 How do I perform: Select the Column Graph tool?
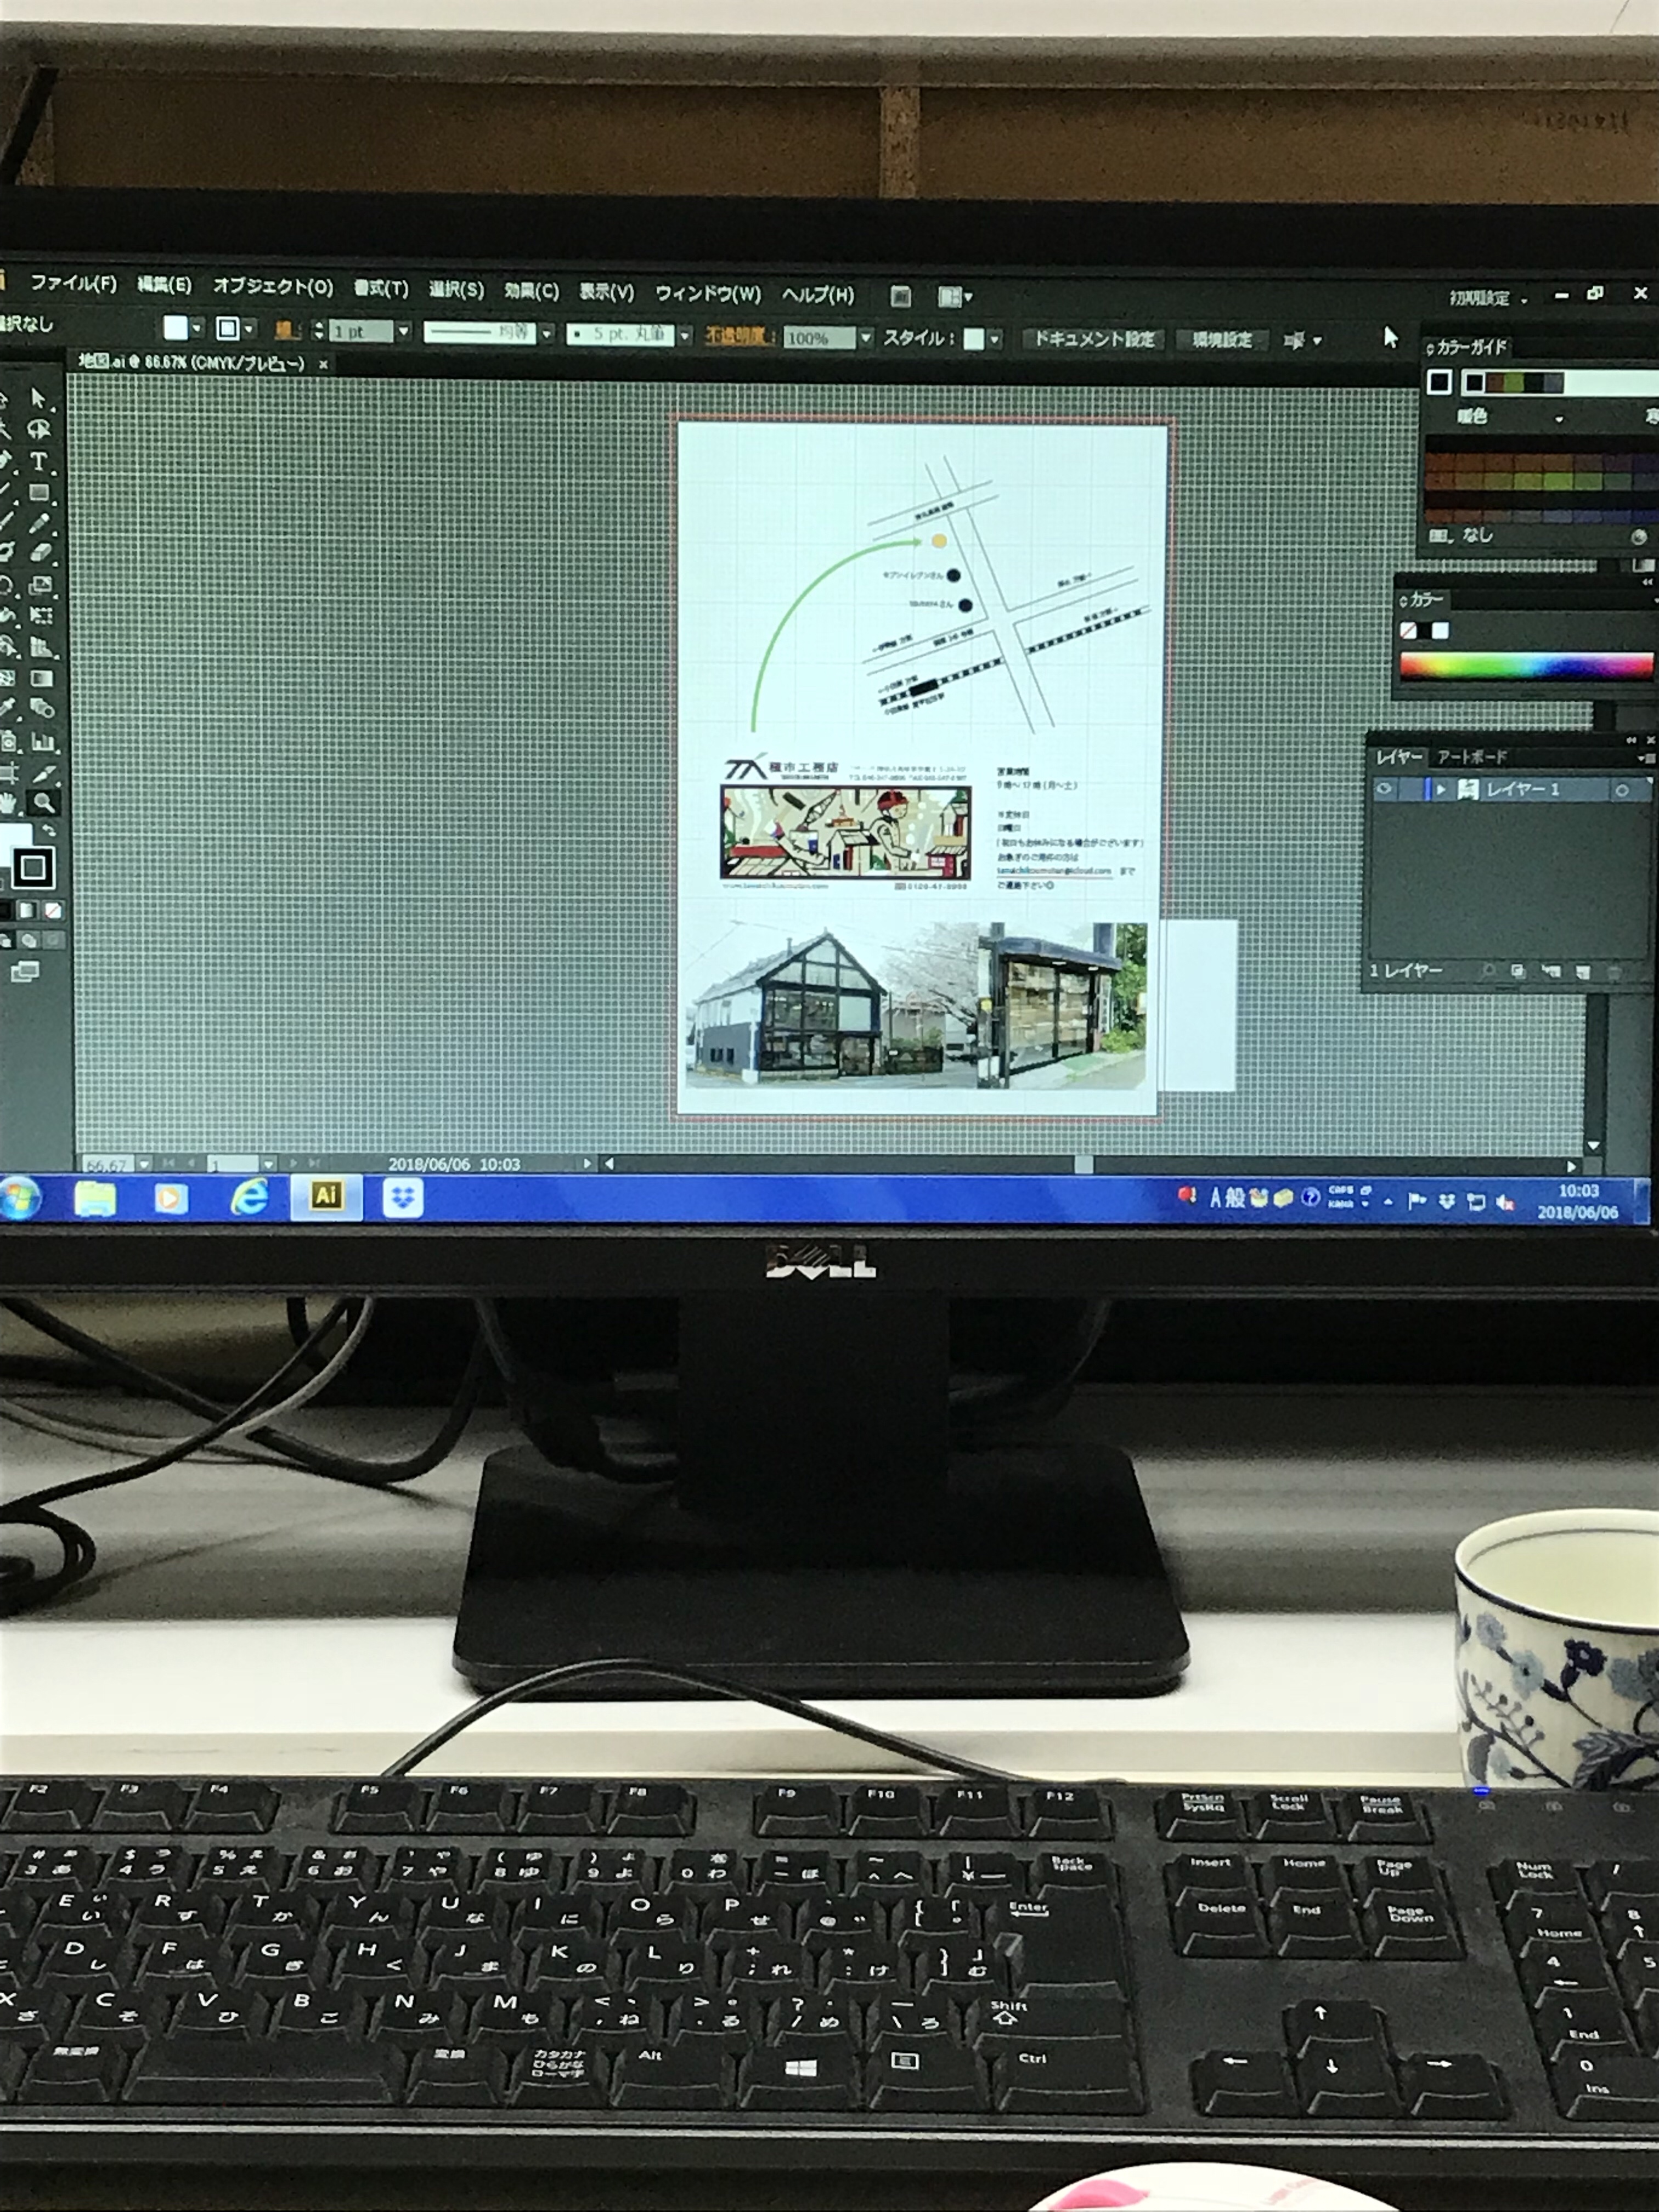click(x=42, y=741)
